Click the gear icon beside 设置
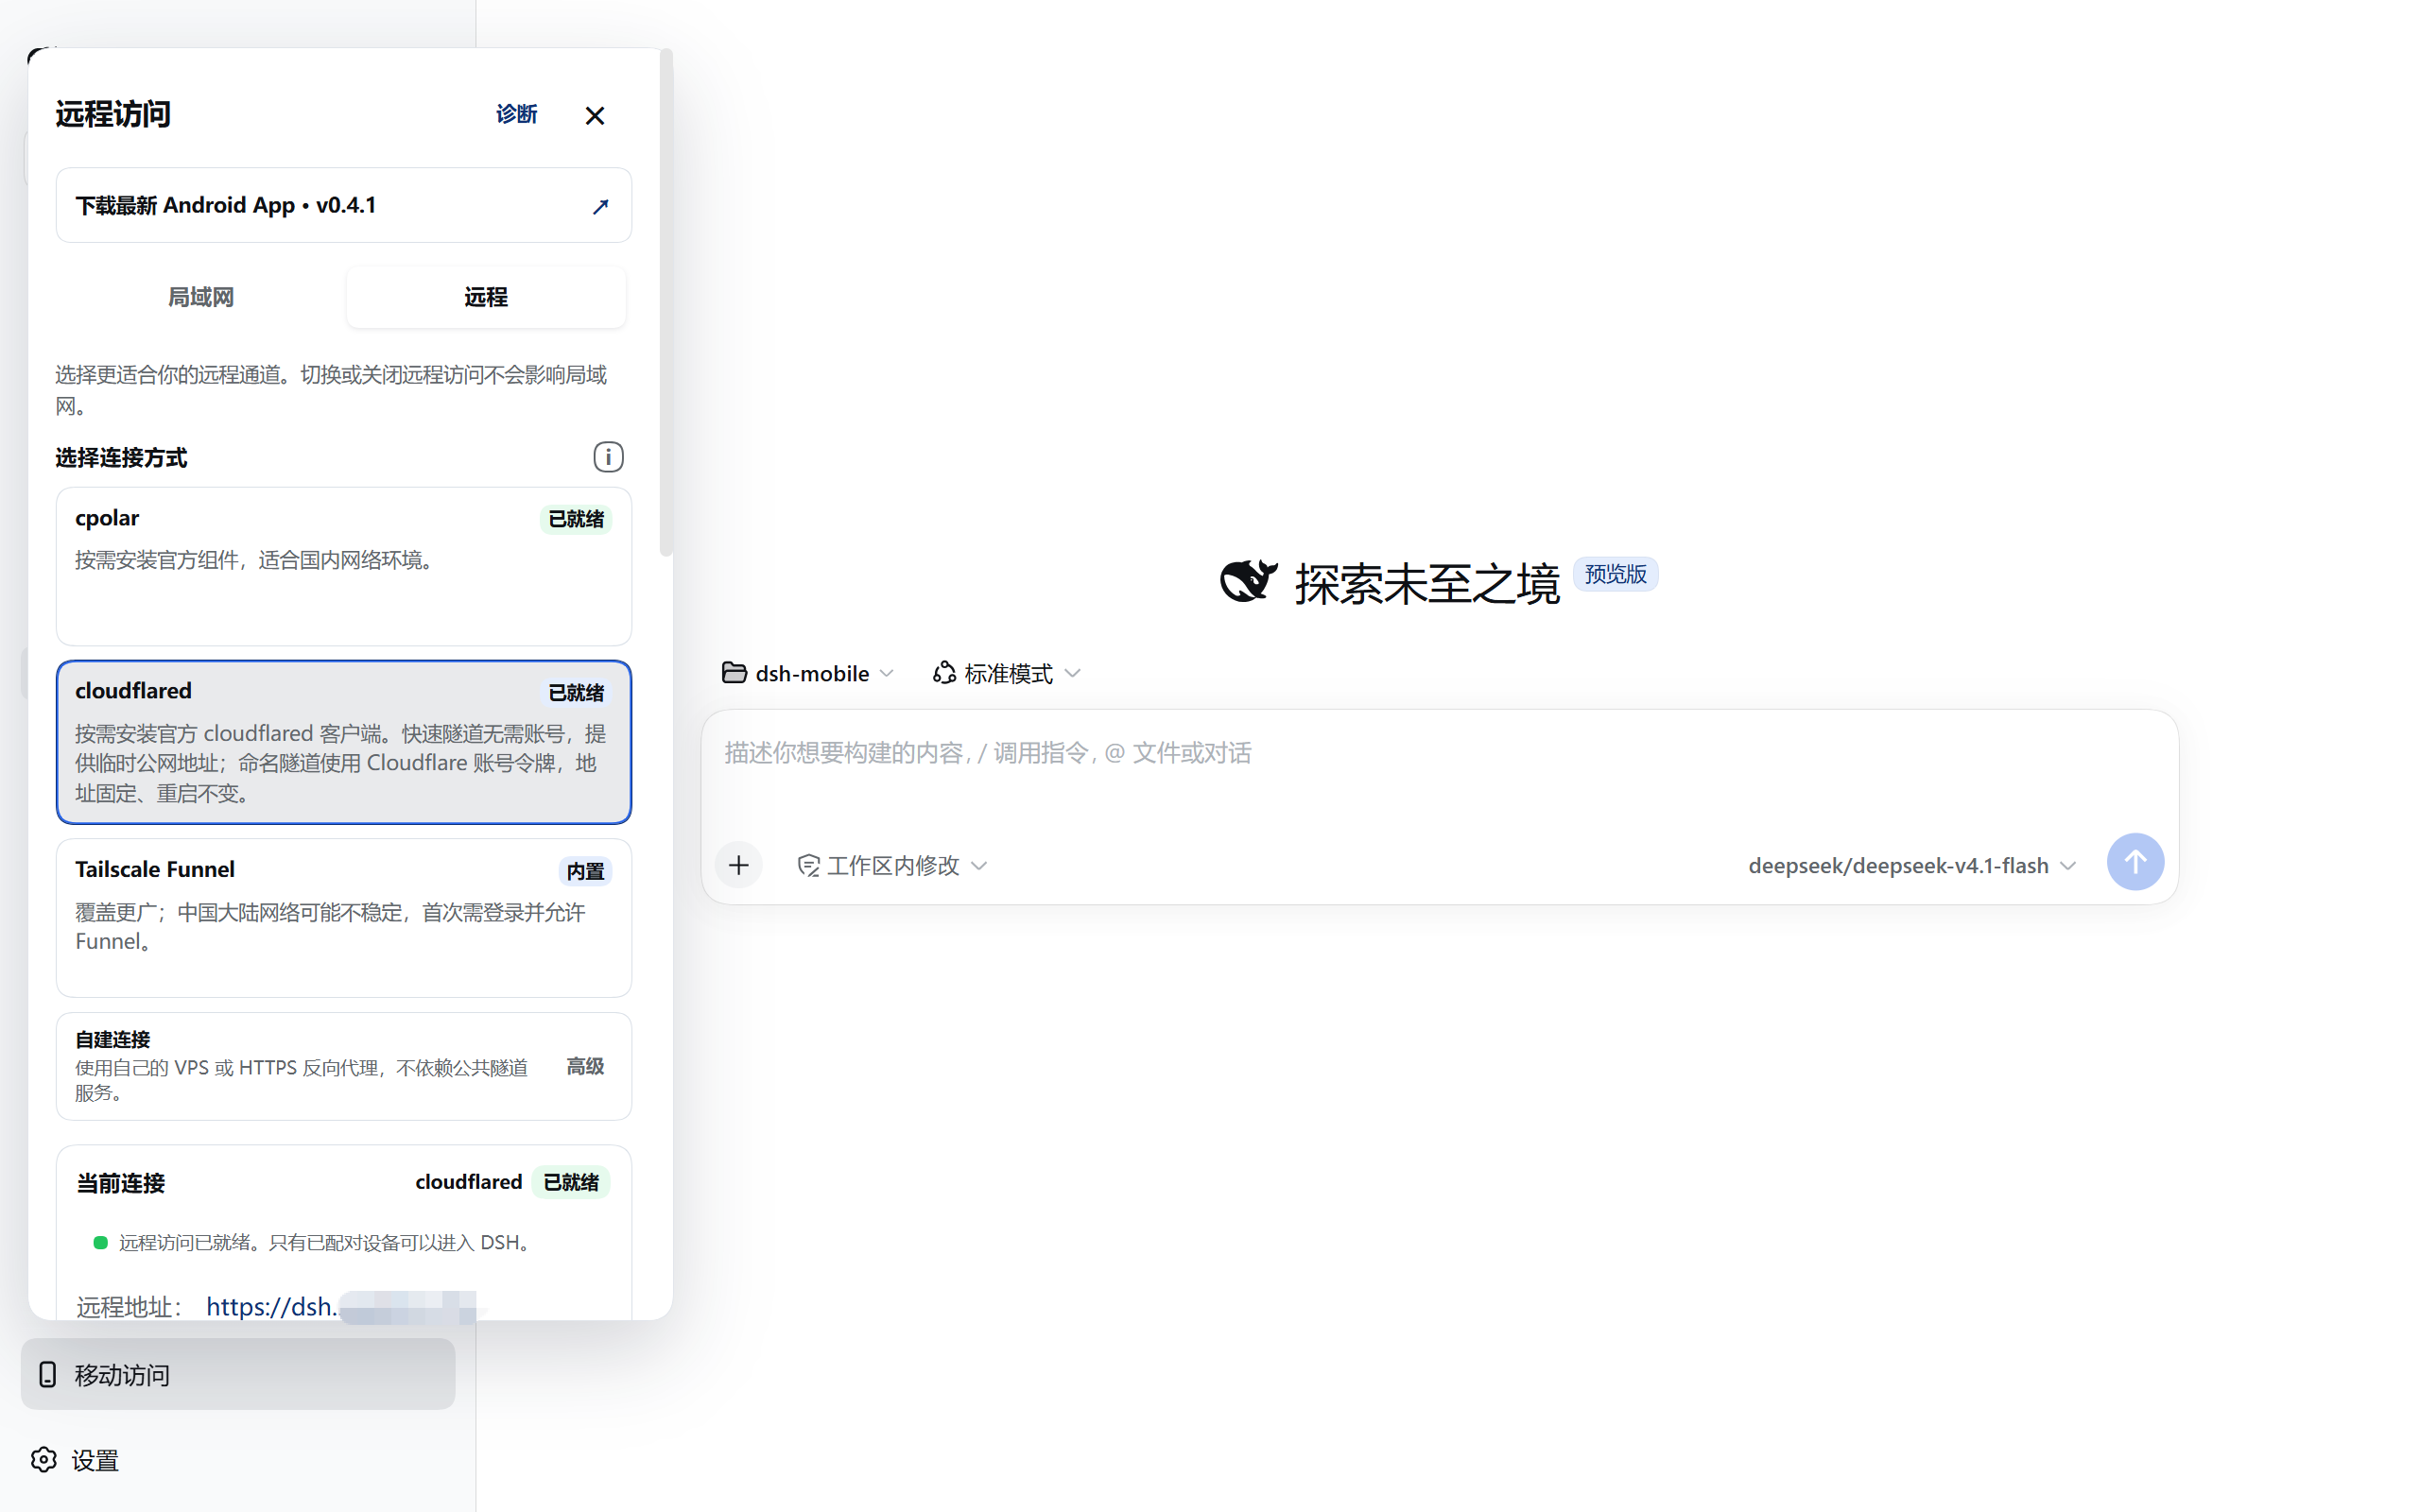The image size is (2420, 1512). 44,1459
